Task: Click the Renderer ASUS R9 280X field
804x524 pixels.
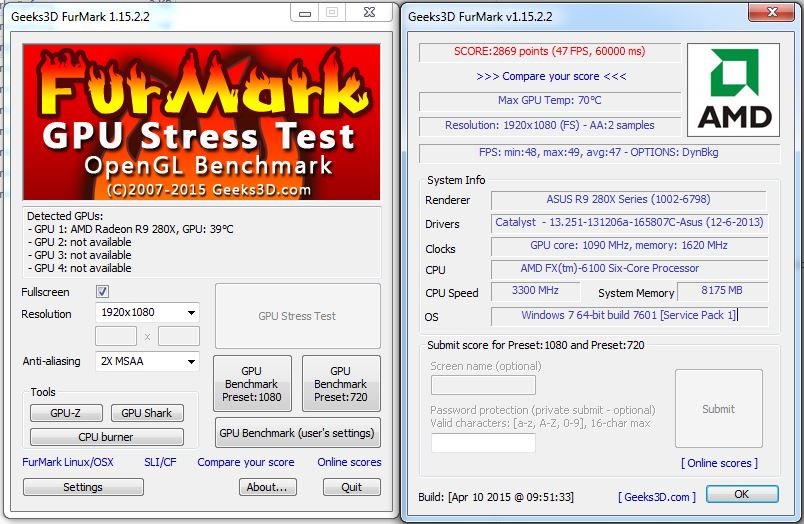Action: point(629,199)
